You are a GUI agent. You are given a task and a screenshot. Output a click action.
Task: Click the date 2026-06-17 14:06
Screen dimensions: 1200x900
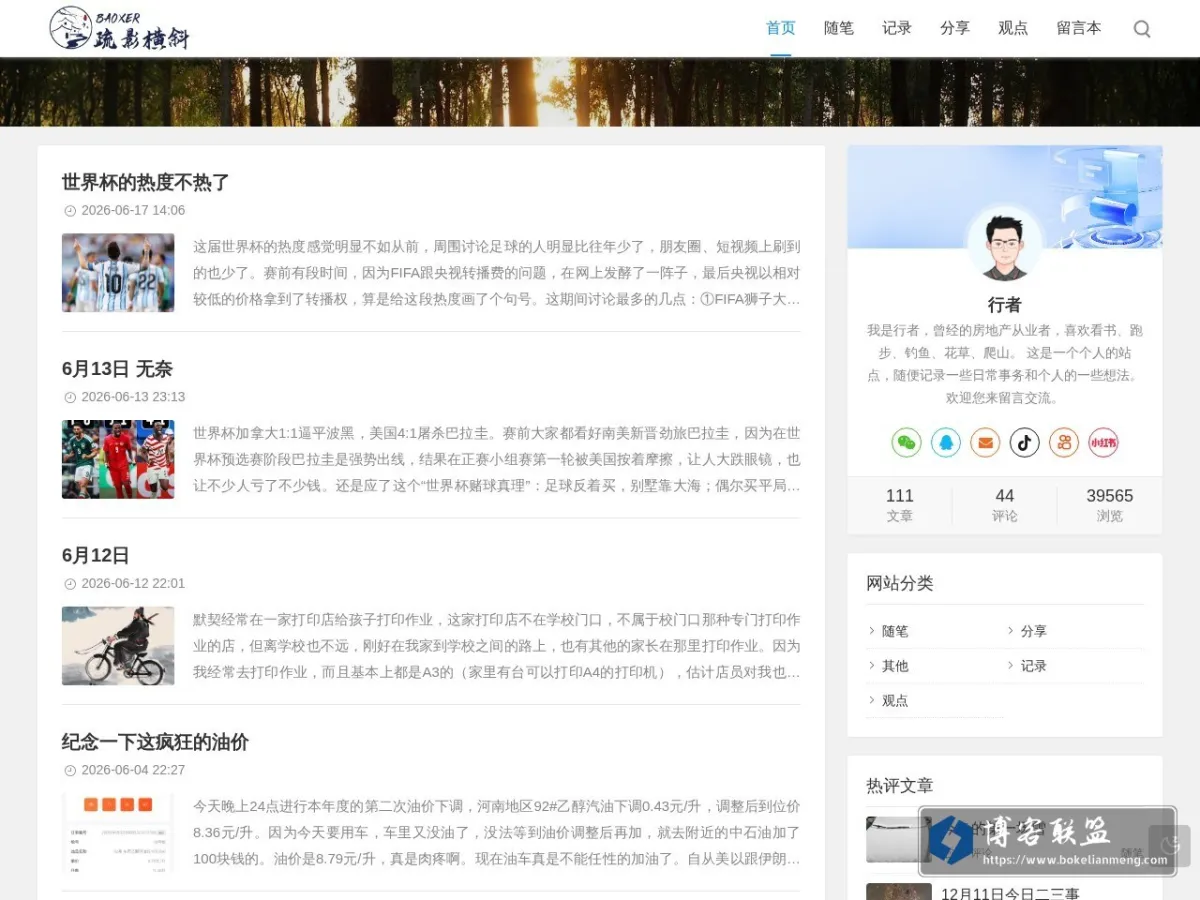pos(133,210)
